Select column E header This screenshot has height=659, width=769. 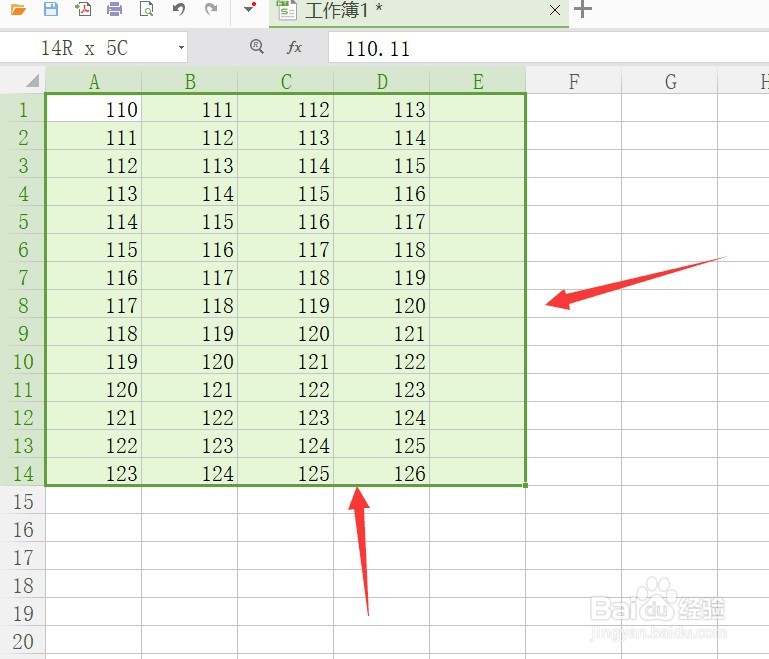(478, 81)
